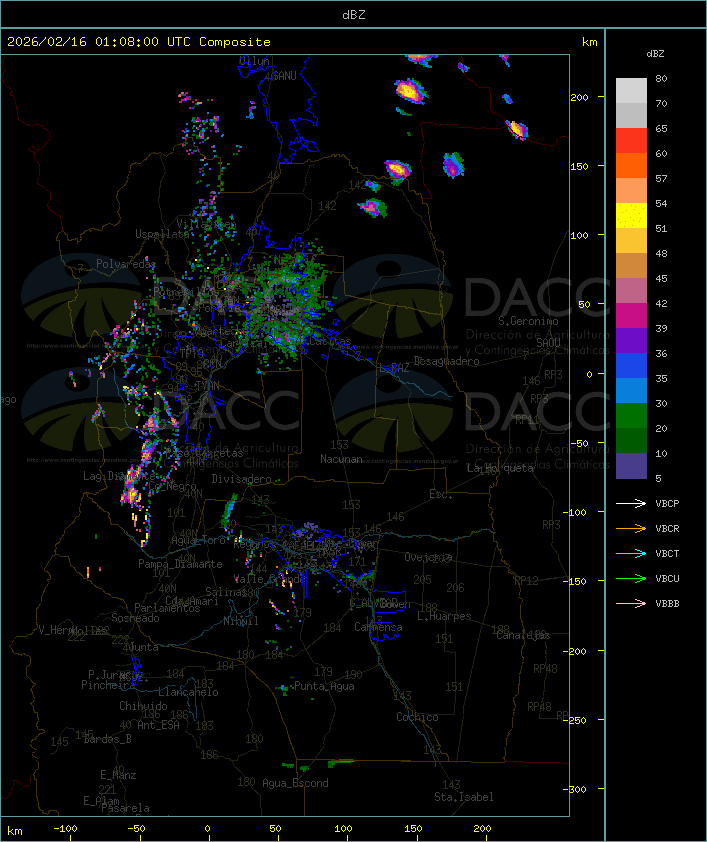Click the Uspallata place label on the map
707x842 pixels.
point(162,234)
